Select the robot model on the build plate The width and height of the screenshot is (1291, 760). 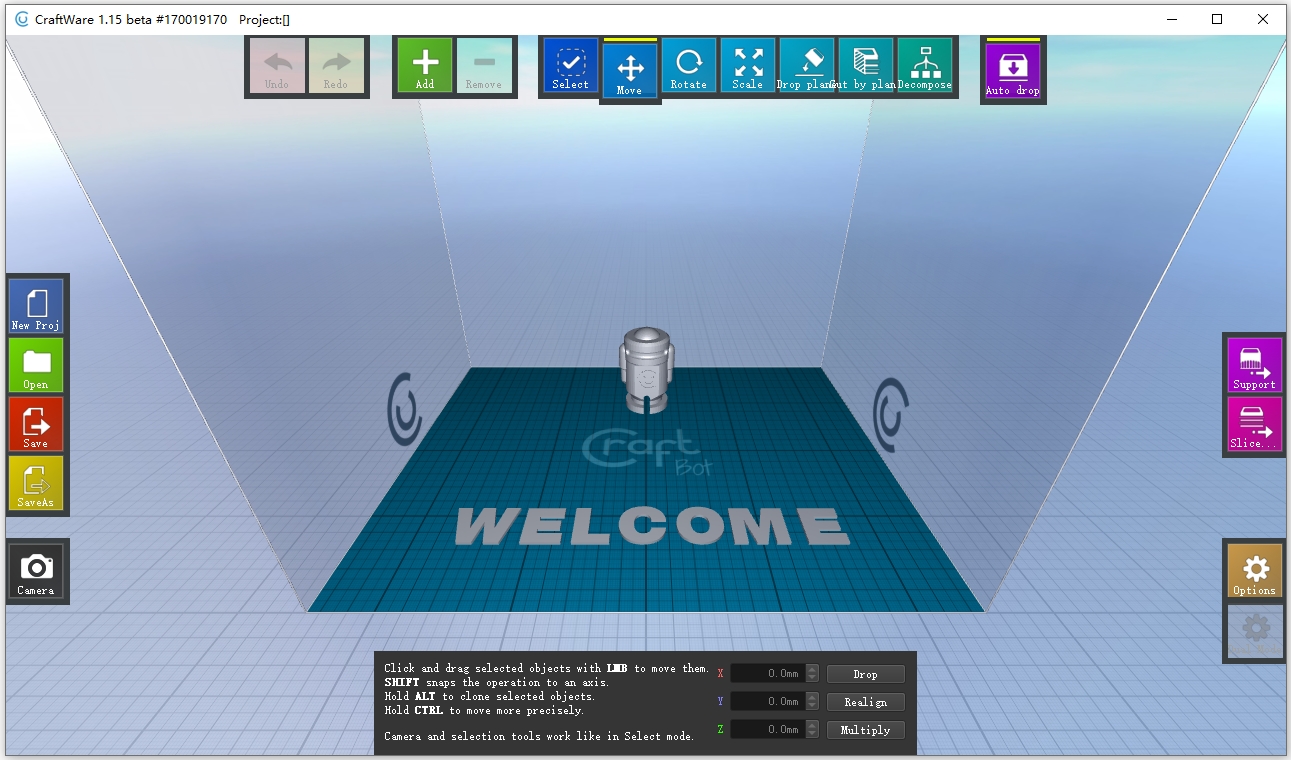pos(647,369)
